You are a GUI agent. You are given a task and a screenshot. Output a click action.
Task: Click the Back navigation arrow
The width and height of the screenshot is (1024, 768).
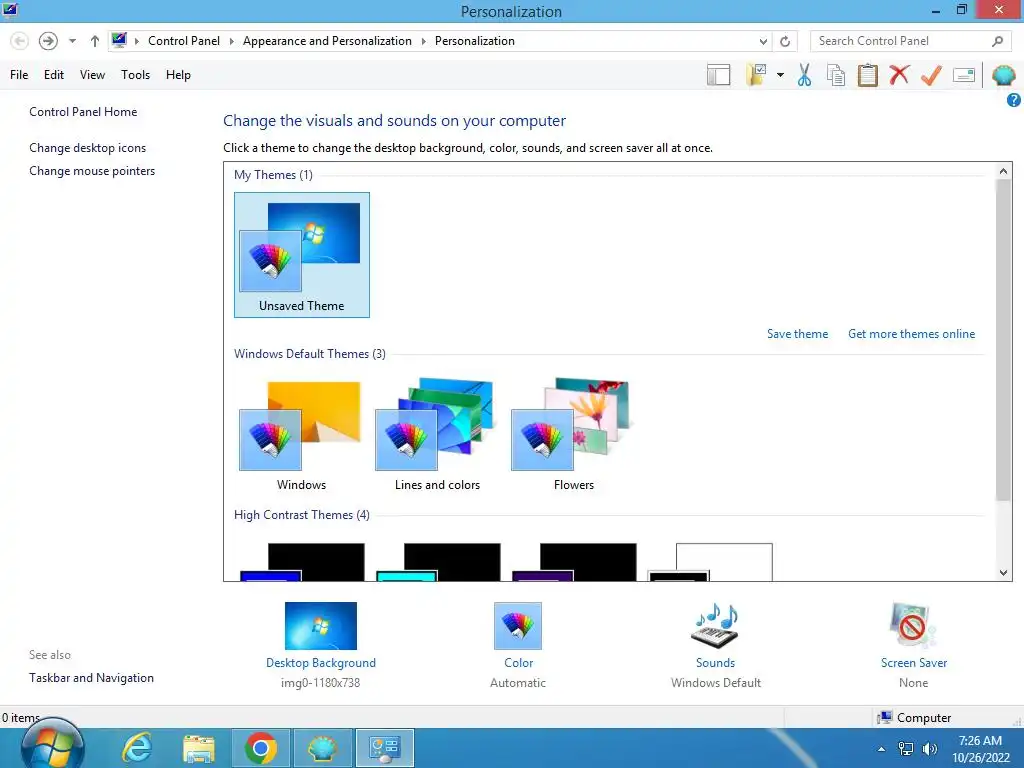[20, 41]
